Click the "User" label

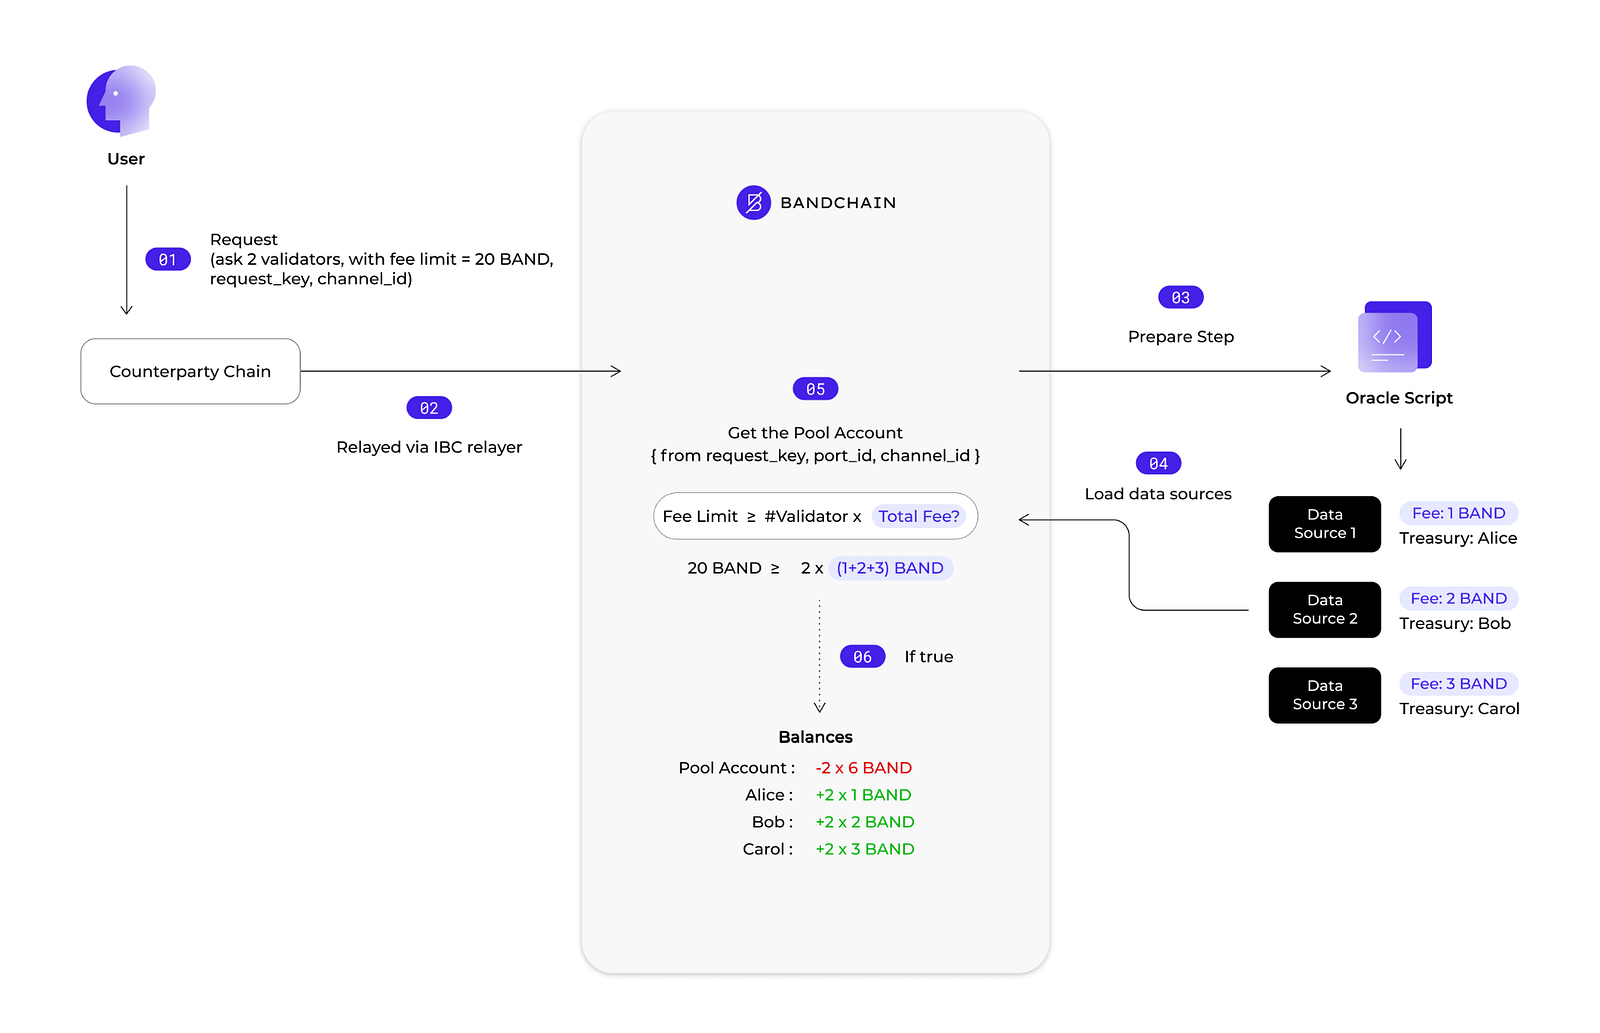(x=126, y=159)
